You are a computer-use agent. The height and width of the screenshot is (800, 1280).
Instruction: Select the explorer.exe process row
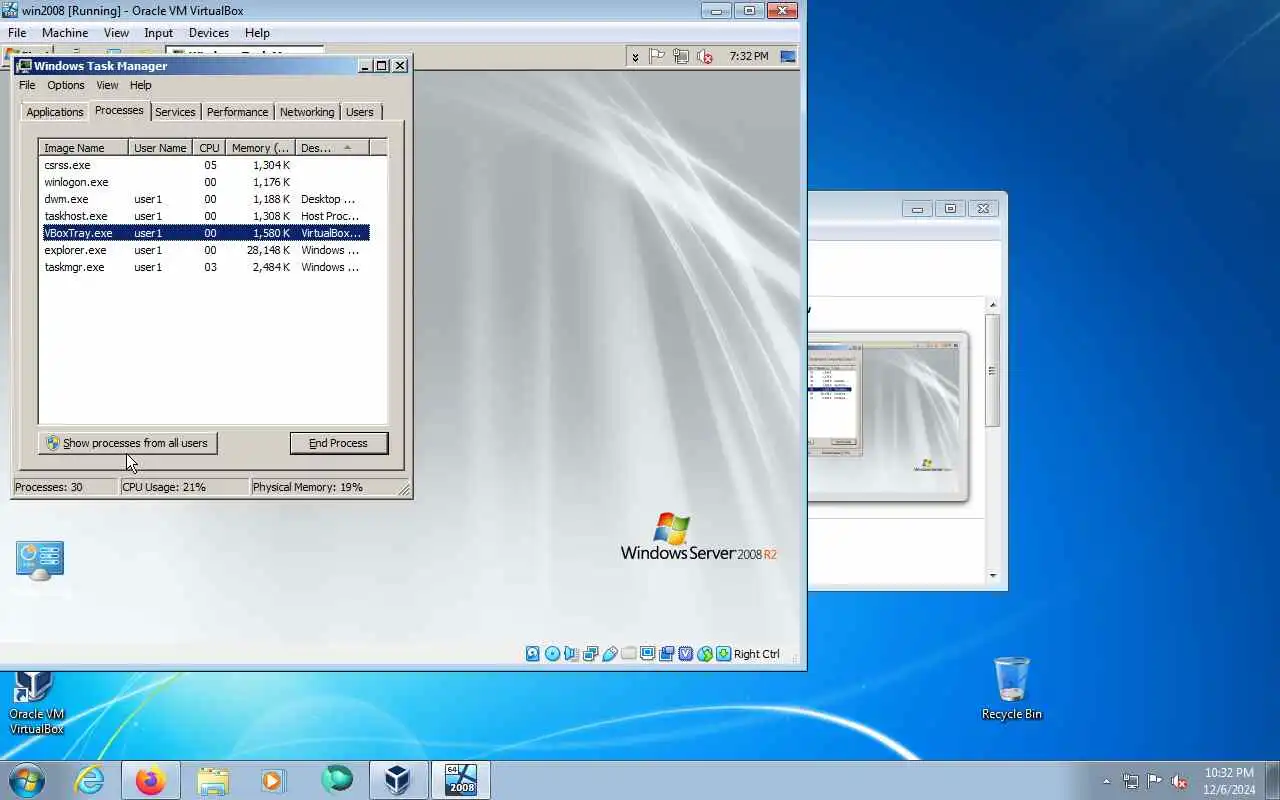(x=204, y=250)
